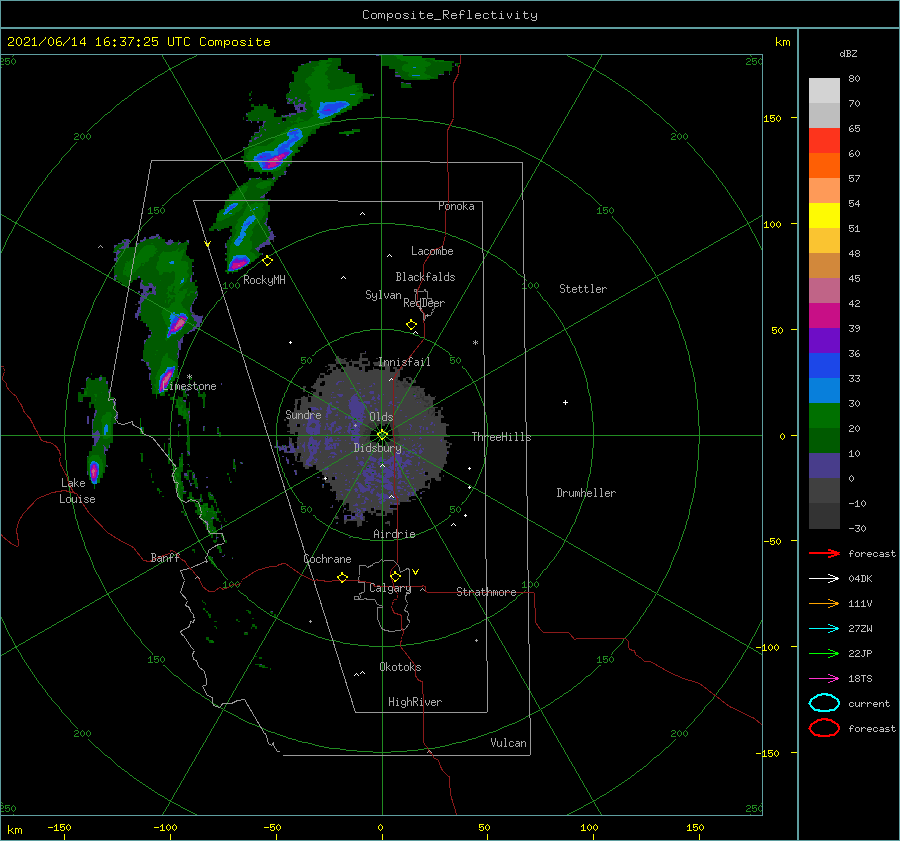This screenshot has width=900, height=841.
Task: Click the yellow diamond marker above Calgary label
Action: point(395,576)
